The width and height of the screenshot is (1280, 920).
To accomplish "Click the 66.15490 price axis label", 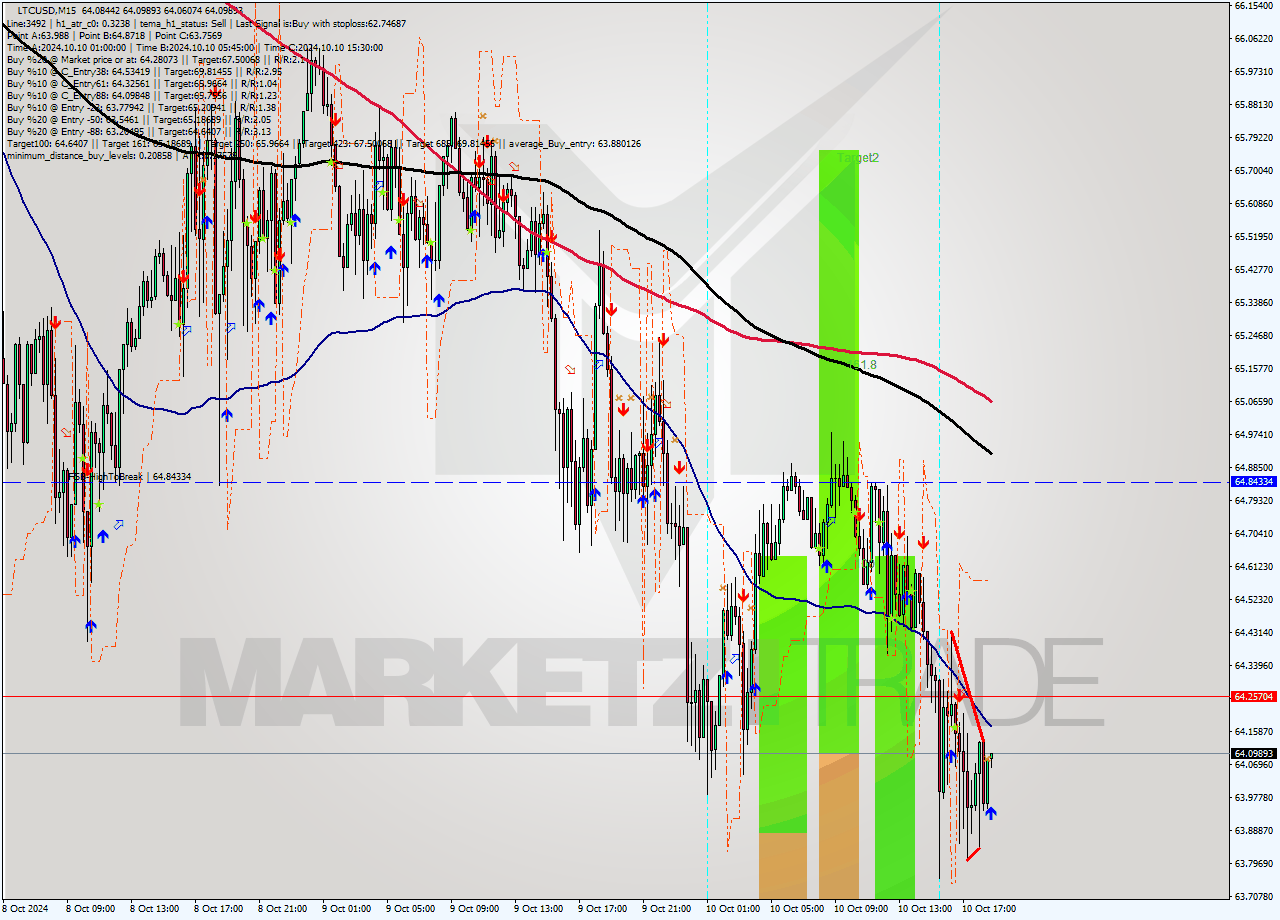I will point(1254,5).
